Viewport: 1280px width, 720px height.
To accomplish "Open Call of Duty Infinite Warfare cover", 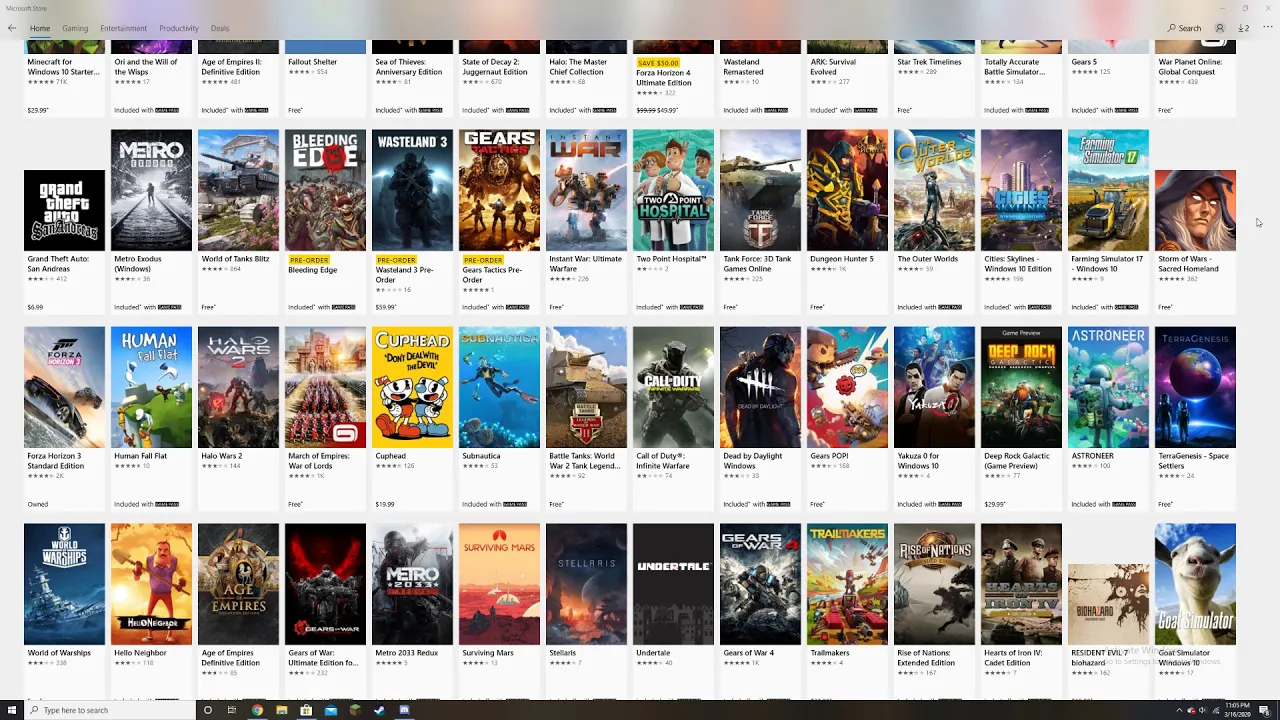I will pos(673,387).
